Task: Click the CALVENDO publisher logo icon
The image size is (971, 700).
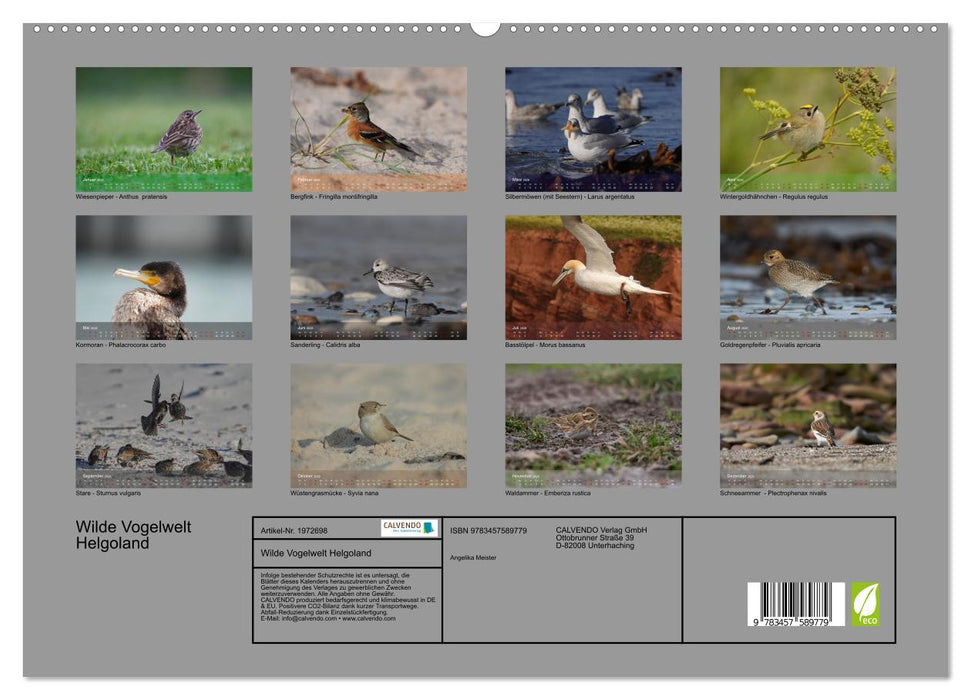Action: click(x=402, y=525)
